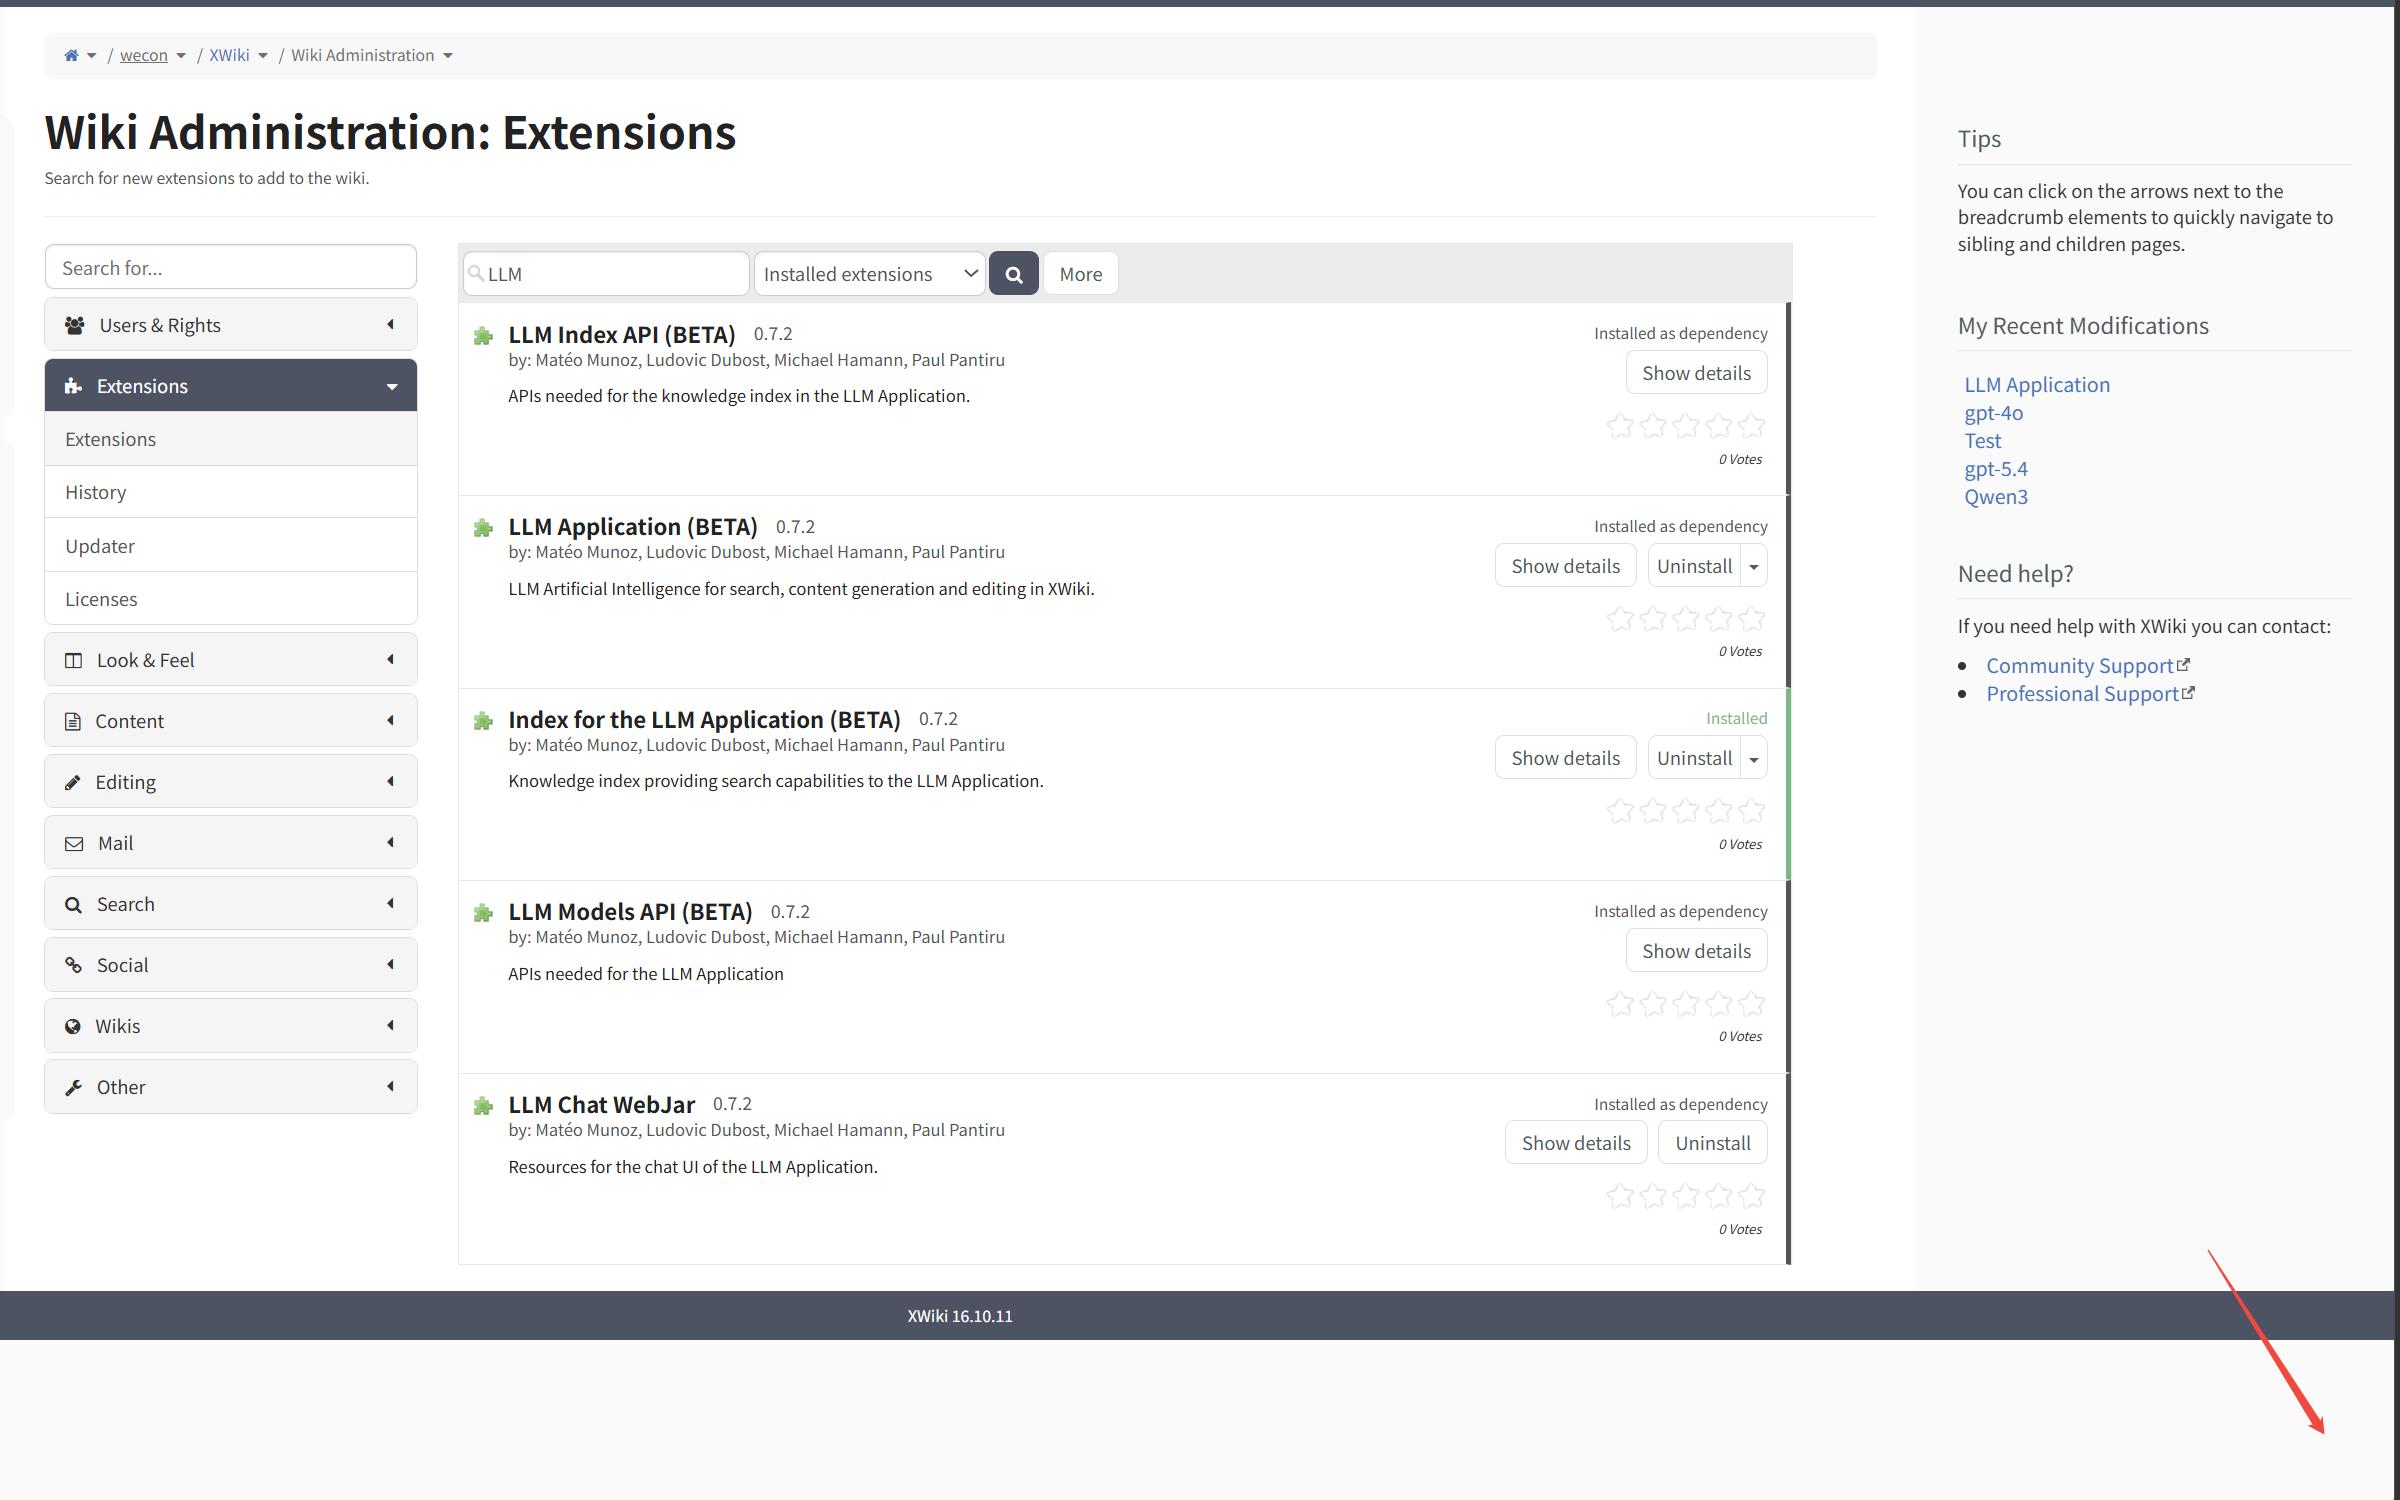2400x1500 pixels.
Task: Click the puzzle icon beside LLM Chat WebJar
Action: click(x=484, y=1106)
